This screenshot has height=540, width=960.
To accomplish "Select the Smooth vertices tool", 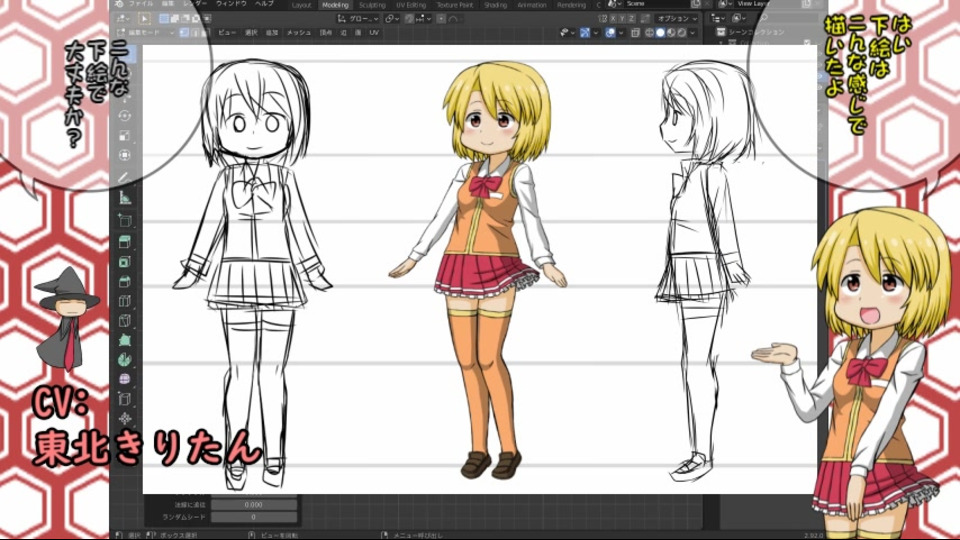I will tap(125, 379).
